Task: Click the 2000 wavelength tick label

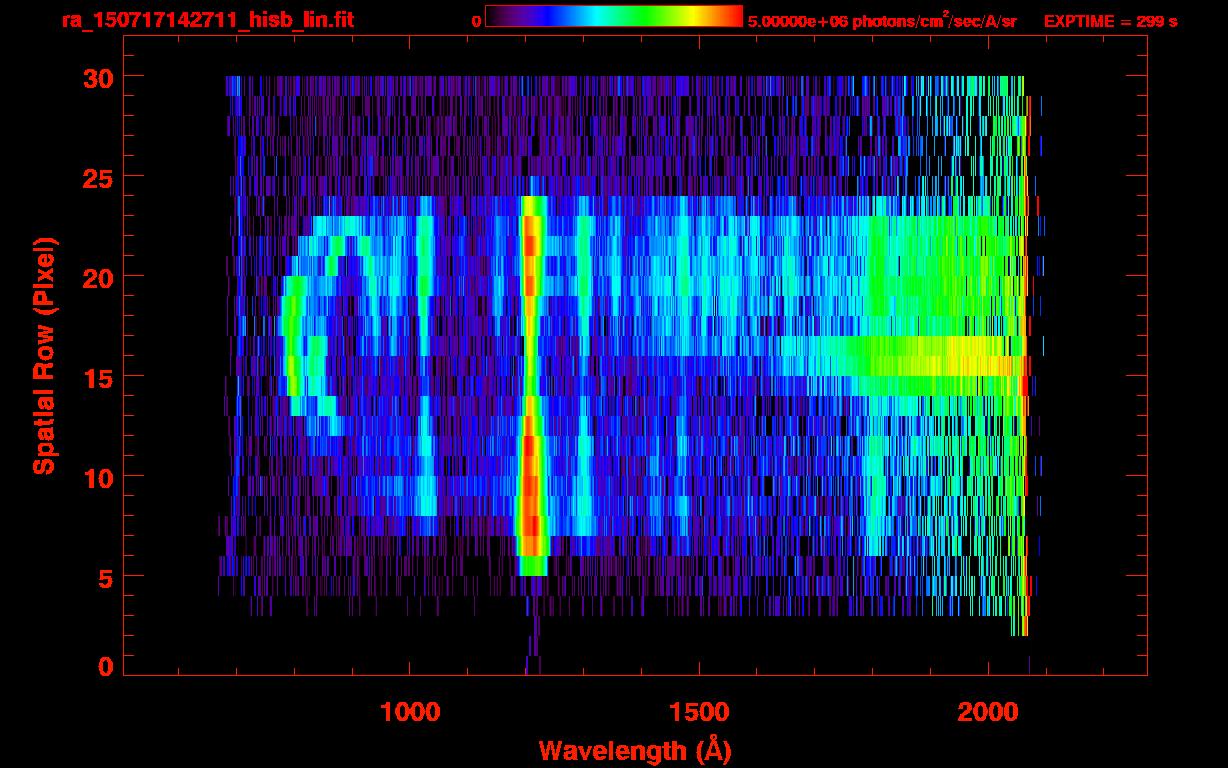Action: [x=988, y=712]
